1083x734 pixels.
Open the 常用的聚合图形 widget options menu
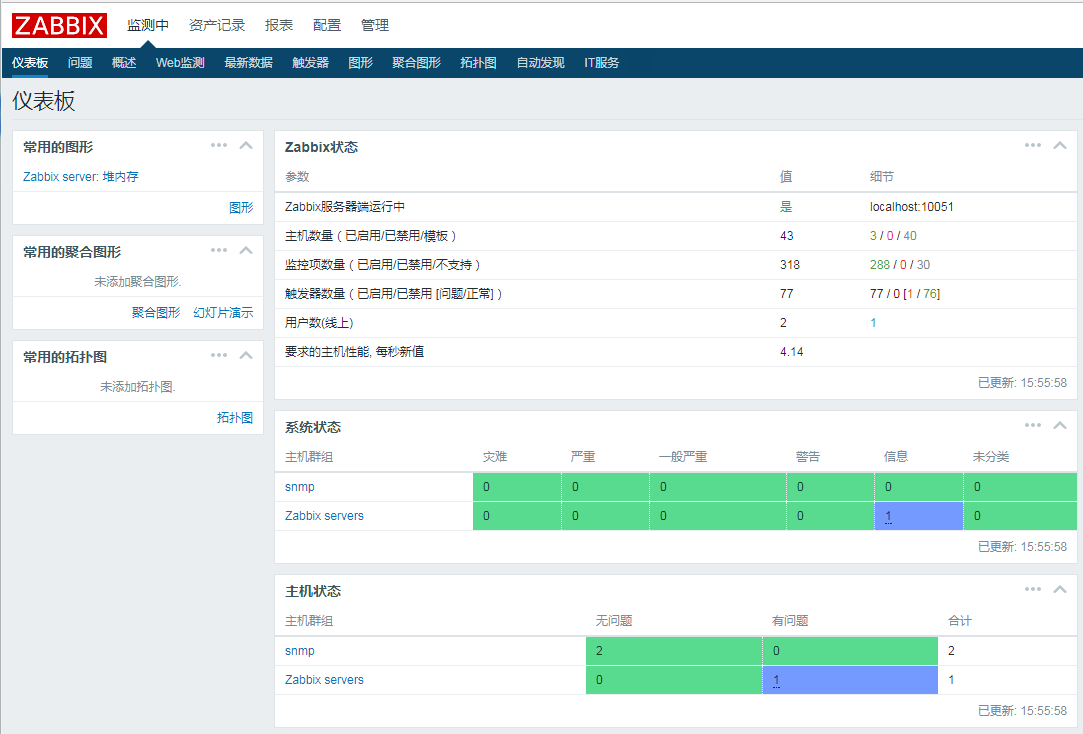(219, 250)
